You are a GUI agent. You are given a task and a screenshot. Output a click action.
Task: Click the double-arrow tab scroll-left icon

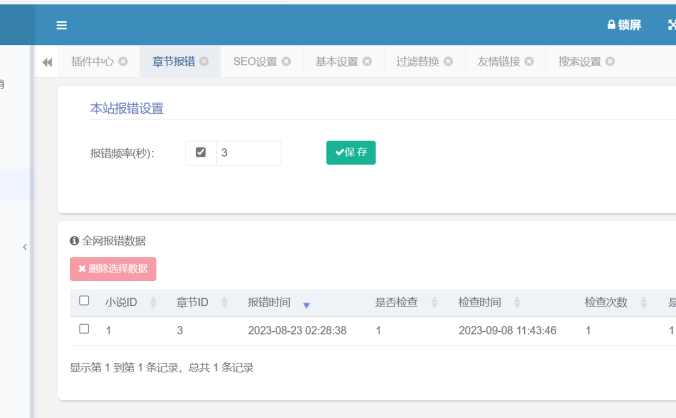point(47,62)
